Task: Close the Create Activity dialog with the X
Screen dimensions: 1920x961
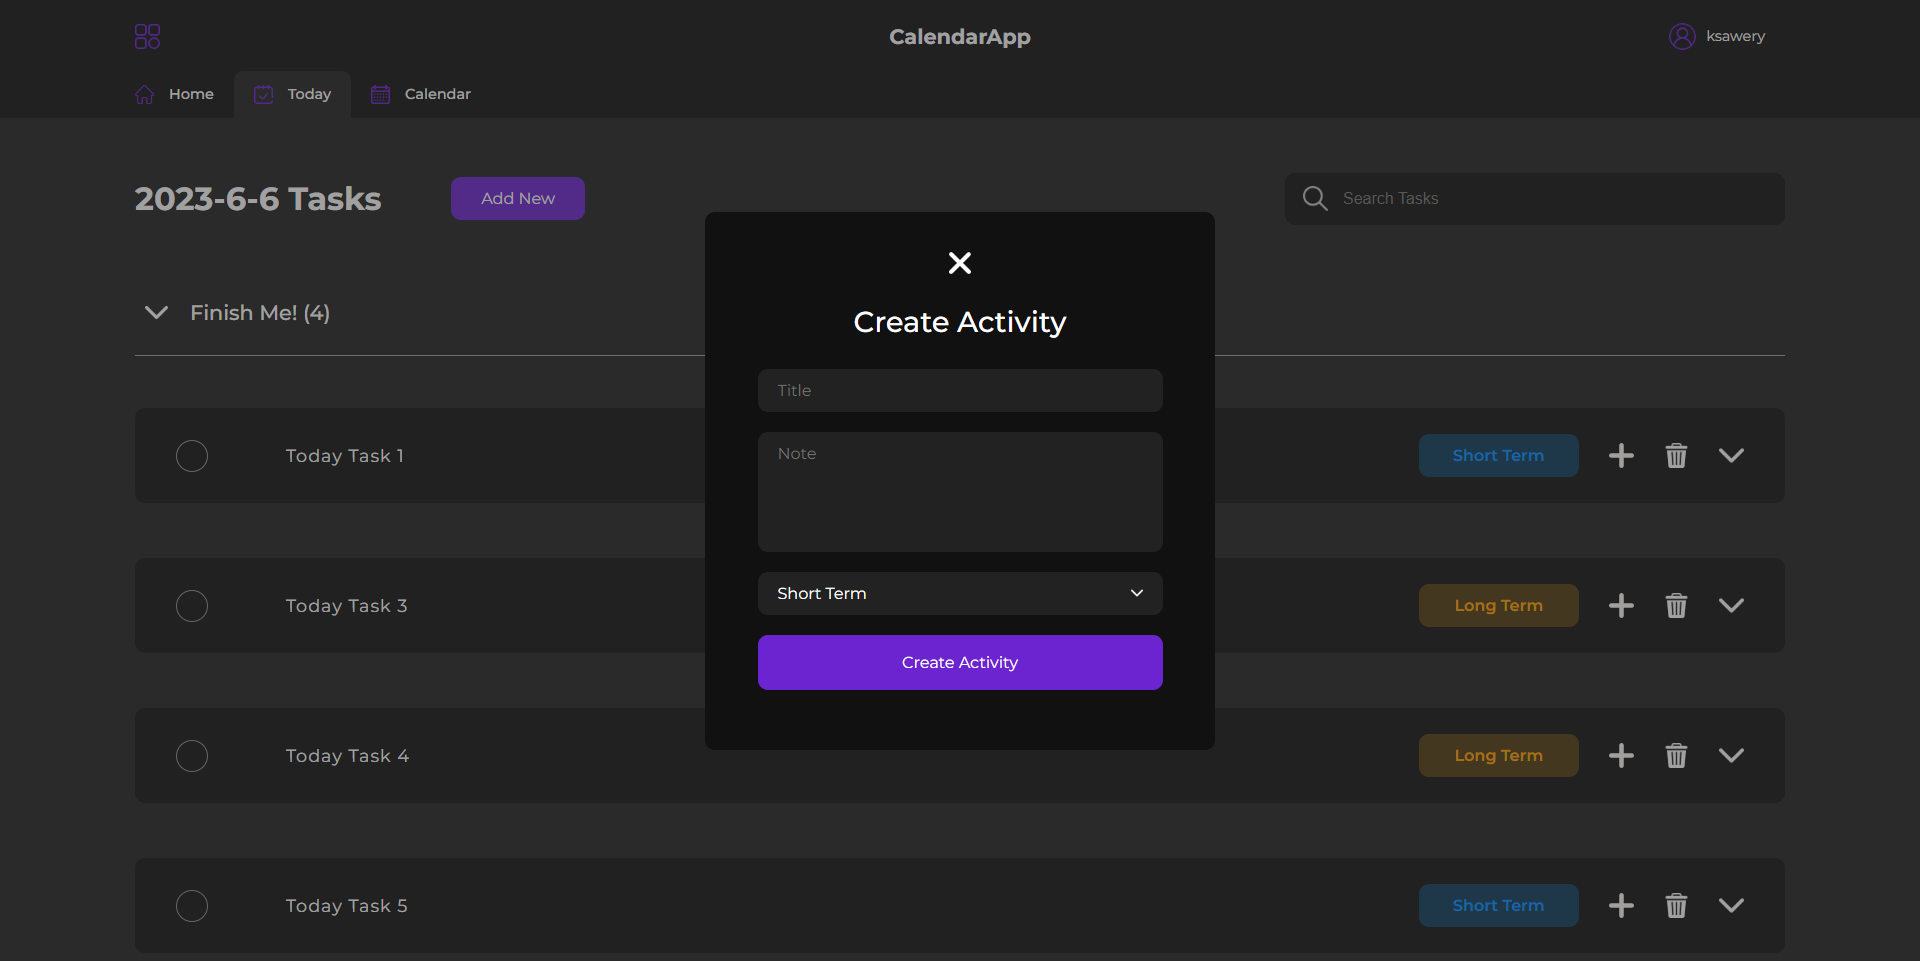Action: coord(960,263)
